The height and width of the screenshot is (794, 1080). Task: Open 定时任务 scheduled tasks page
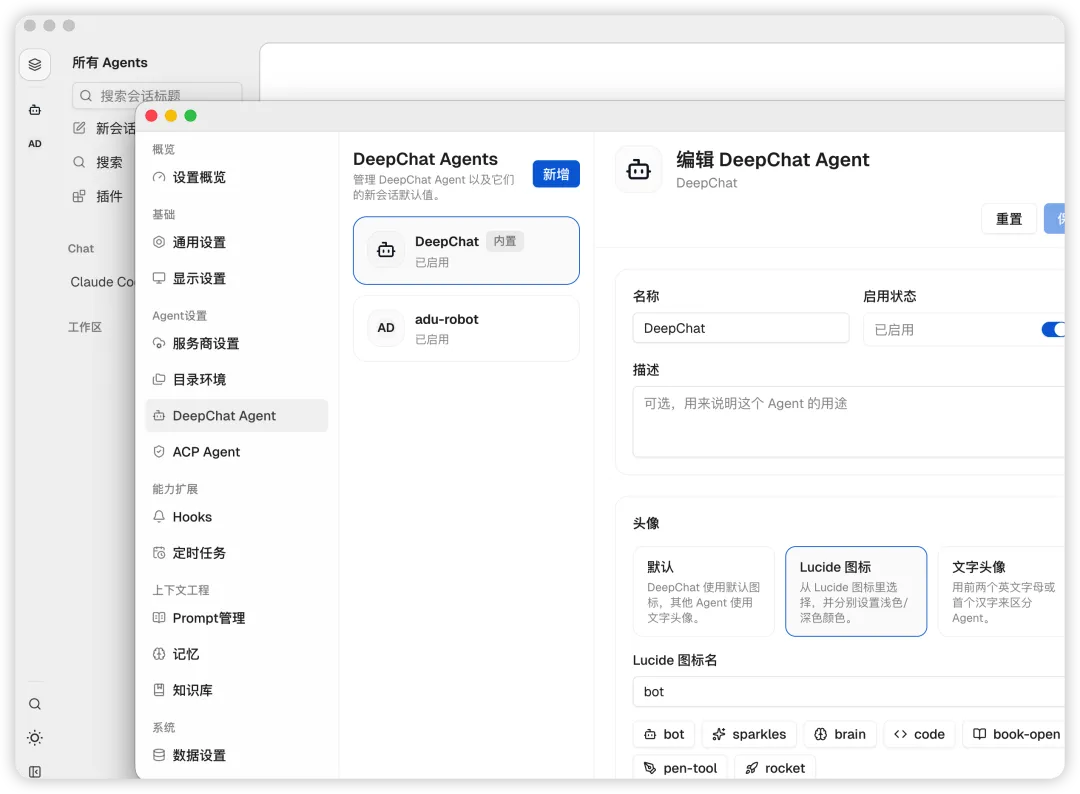[236, 553]
